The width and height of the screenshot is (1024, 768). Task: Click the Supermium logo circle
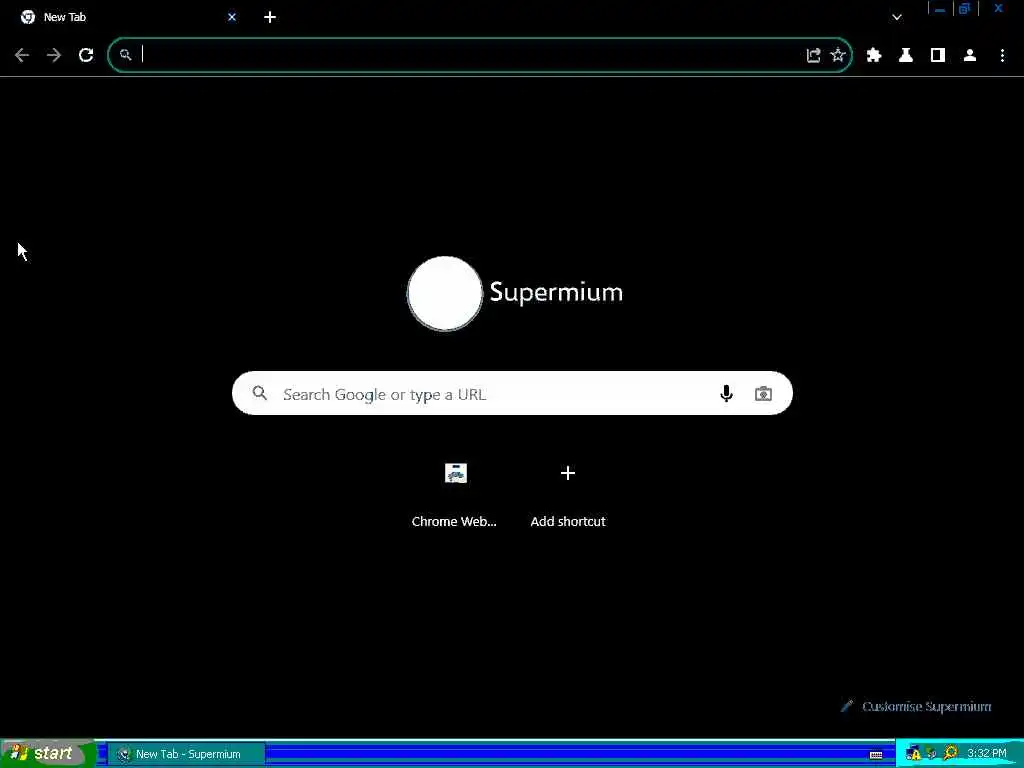445,293
